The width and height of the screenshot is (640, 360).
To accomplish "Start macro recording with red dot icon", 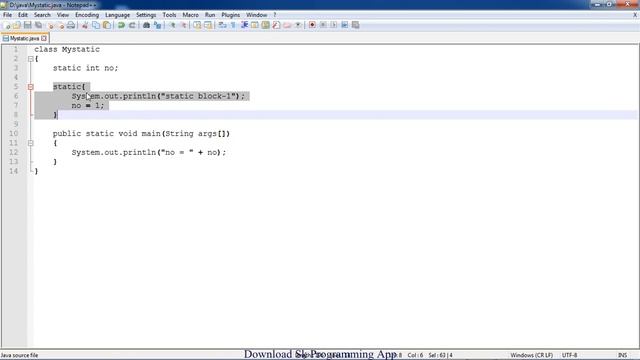I will [312, 25].
